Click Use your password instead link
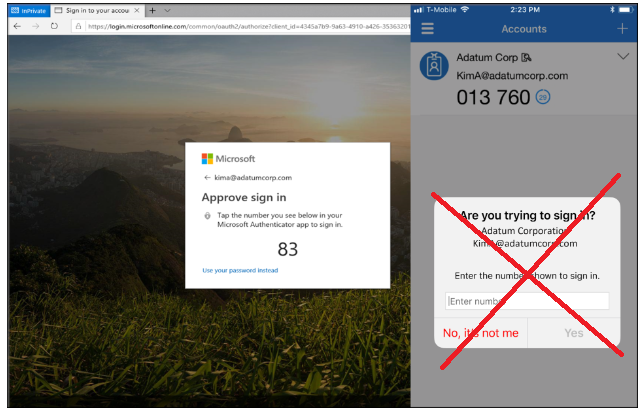This screenshot has height=408, width=642. coord(240,270)
